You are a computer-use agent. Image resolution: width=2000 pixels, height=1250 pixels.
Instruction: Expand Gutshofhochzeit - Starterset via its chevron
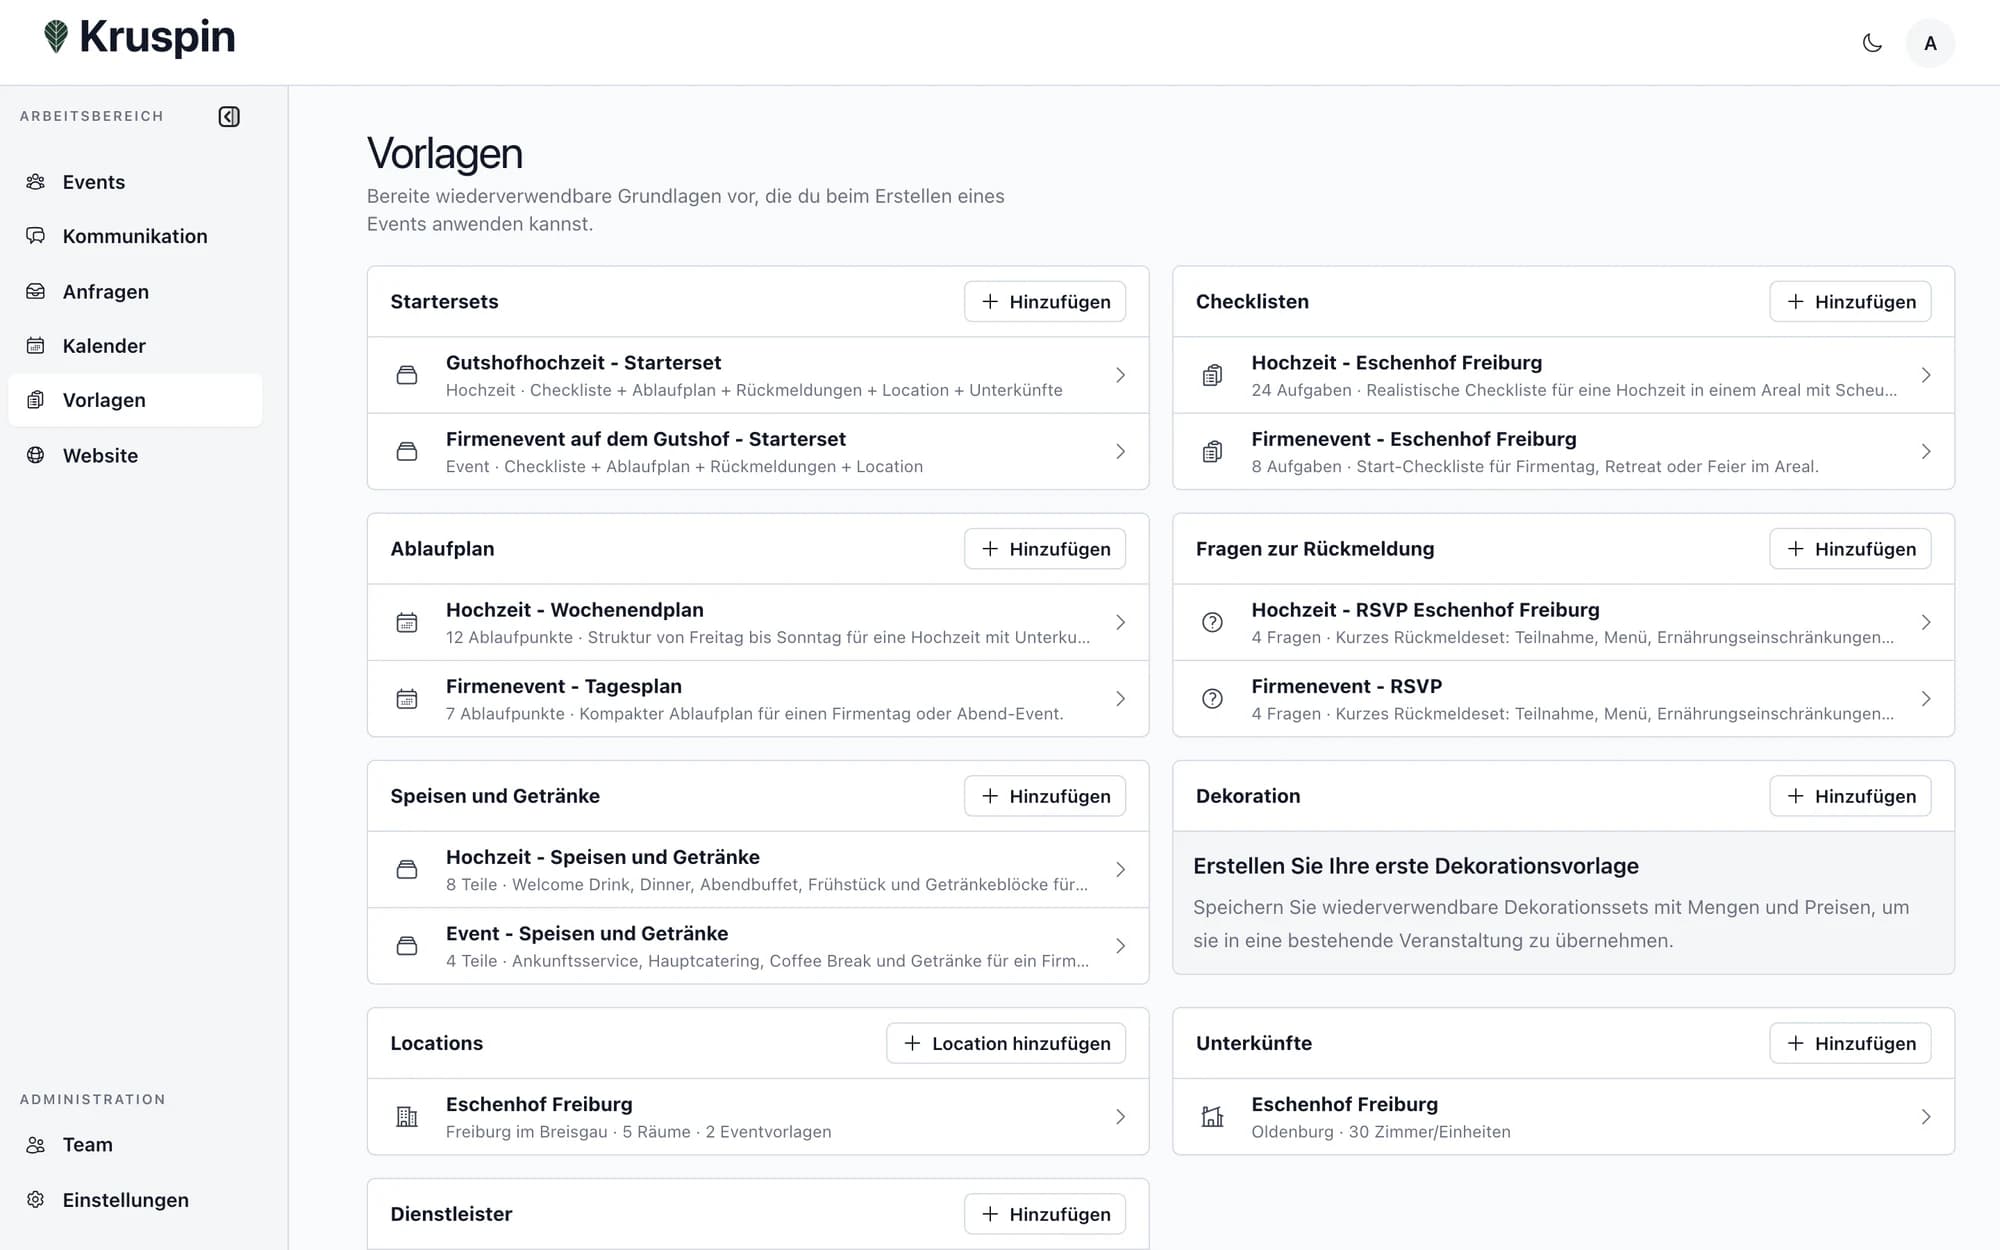(x=1120, y=375)
